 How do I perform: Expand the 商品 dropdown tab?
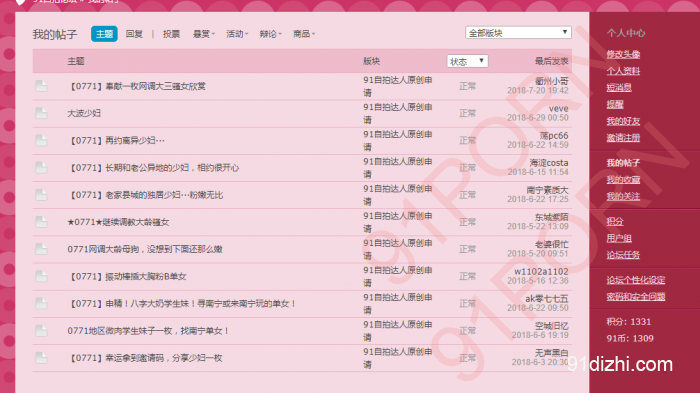click(x=304, y=34)
